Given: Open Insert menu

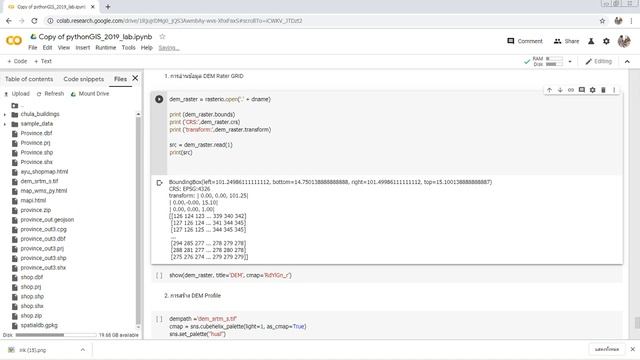Looking at the screenshot, I should click(83, 48).
